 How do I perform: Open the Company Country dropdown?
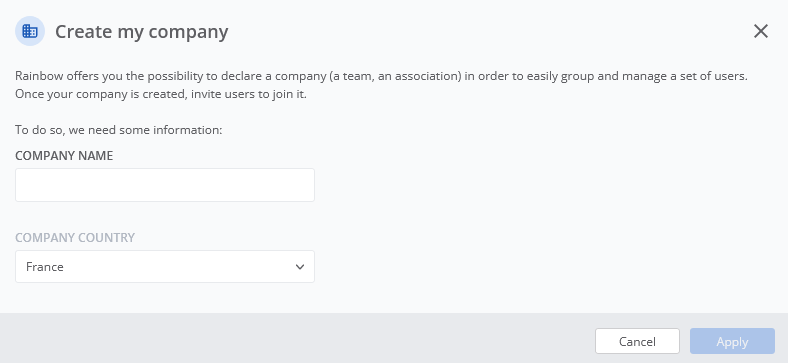click(x=165, y=266)
